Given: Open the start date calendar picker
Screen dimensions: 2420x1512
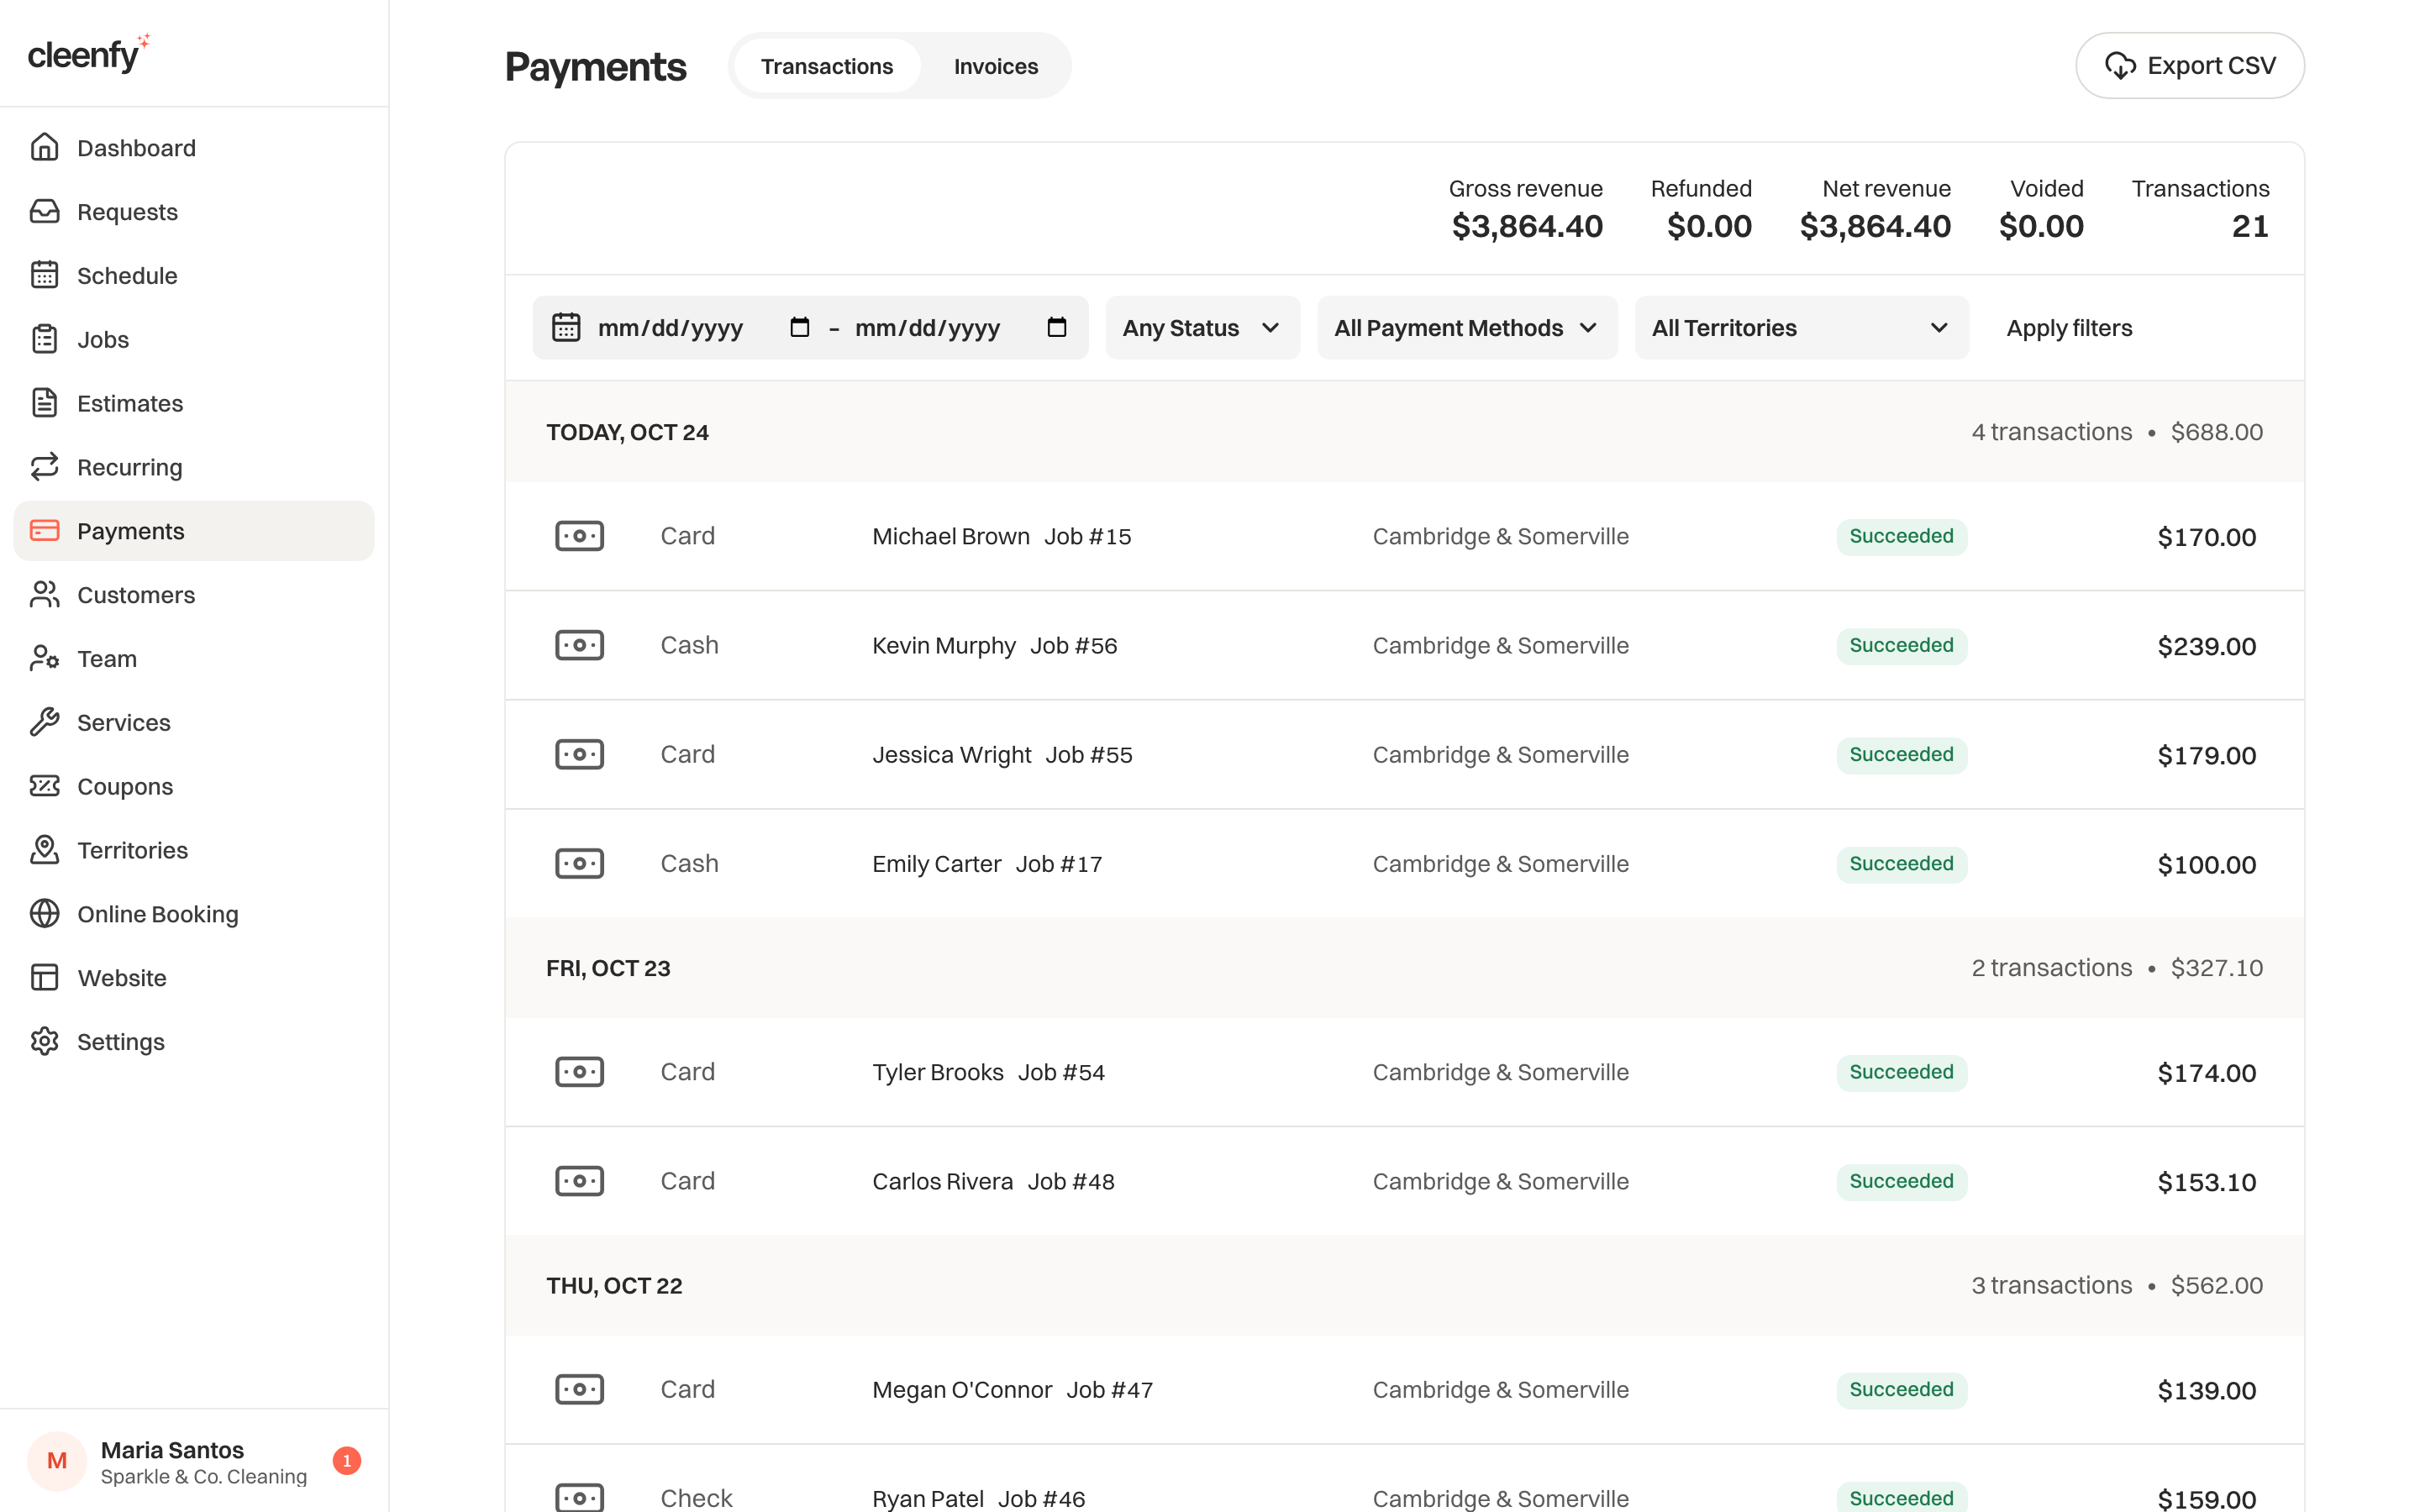Looking at the screenshot, I should (799, 327).
